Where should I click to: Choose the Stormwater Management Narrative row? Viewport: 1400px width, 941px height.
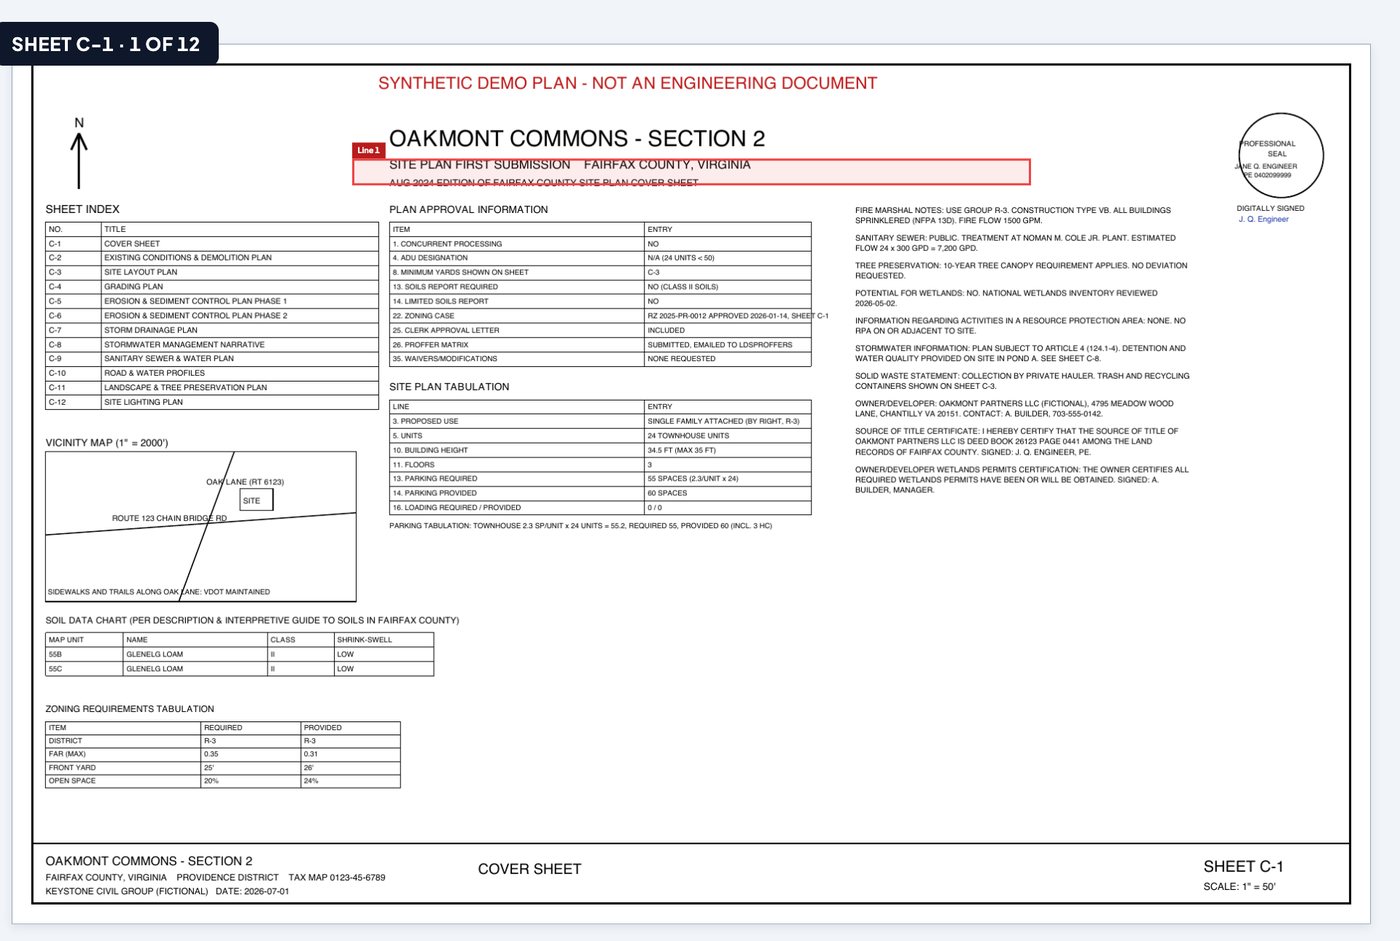click(212, 344)
